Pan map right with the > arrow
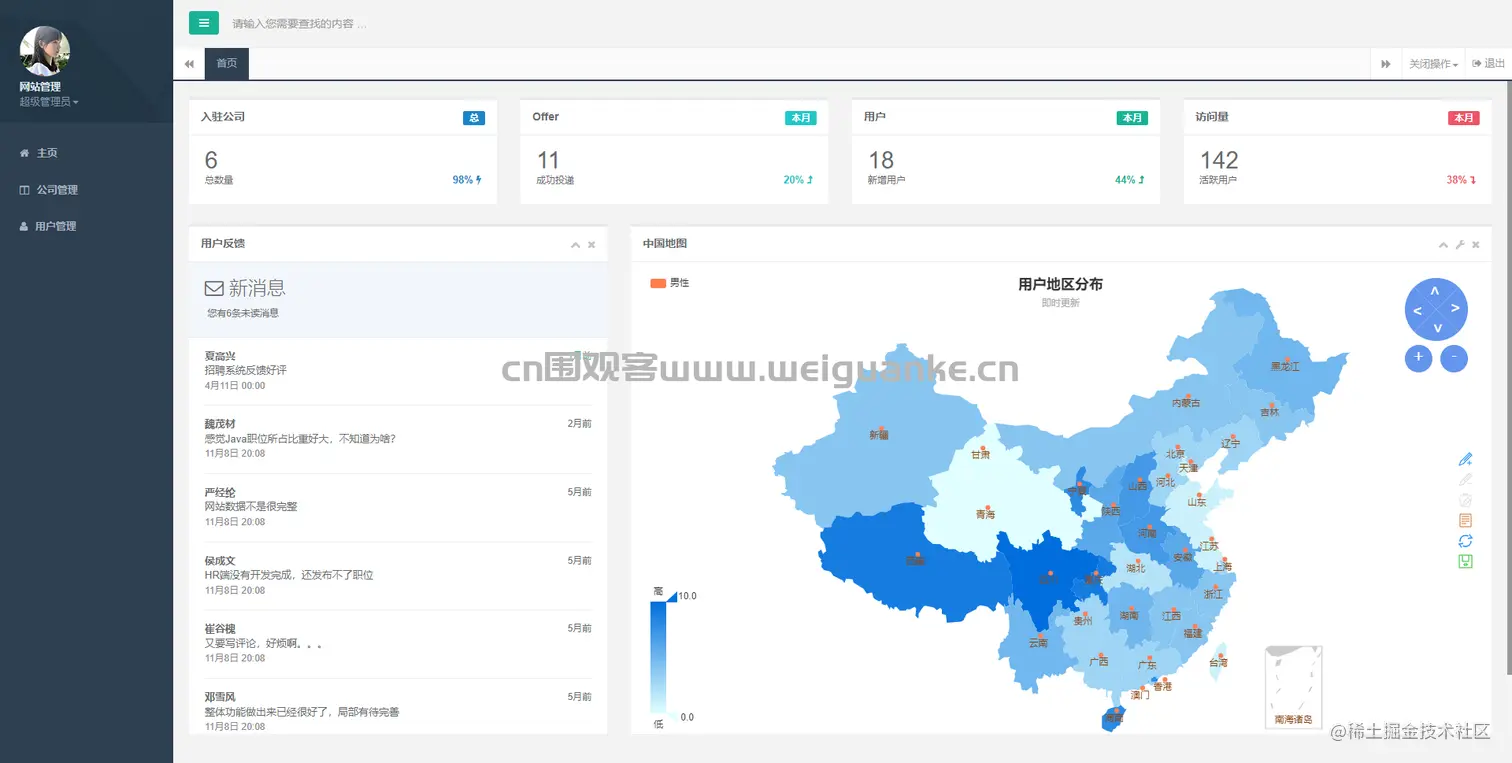1512x763 pixels. tap(1455, 308)
